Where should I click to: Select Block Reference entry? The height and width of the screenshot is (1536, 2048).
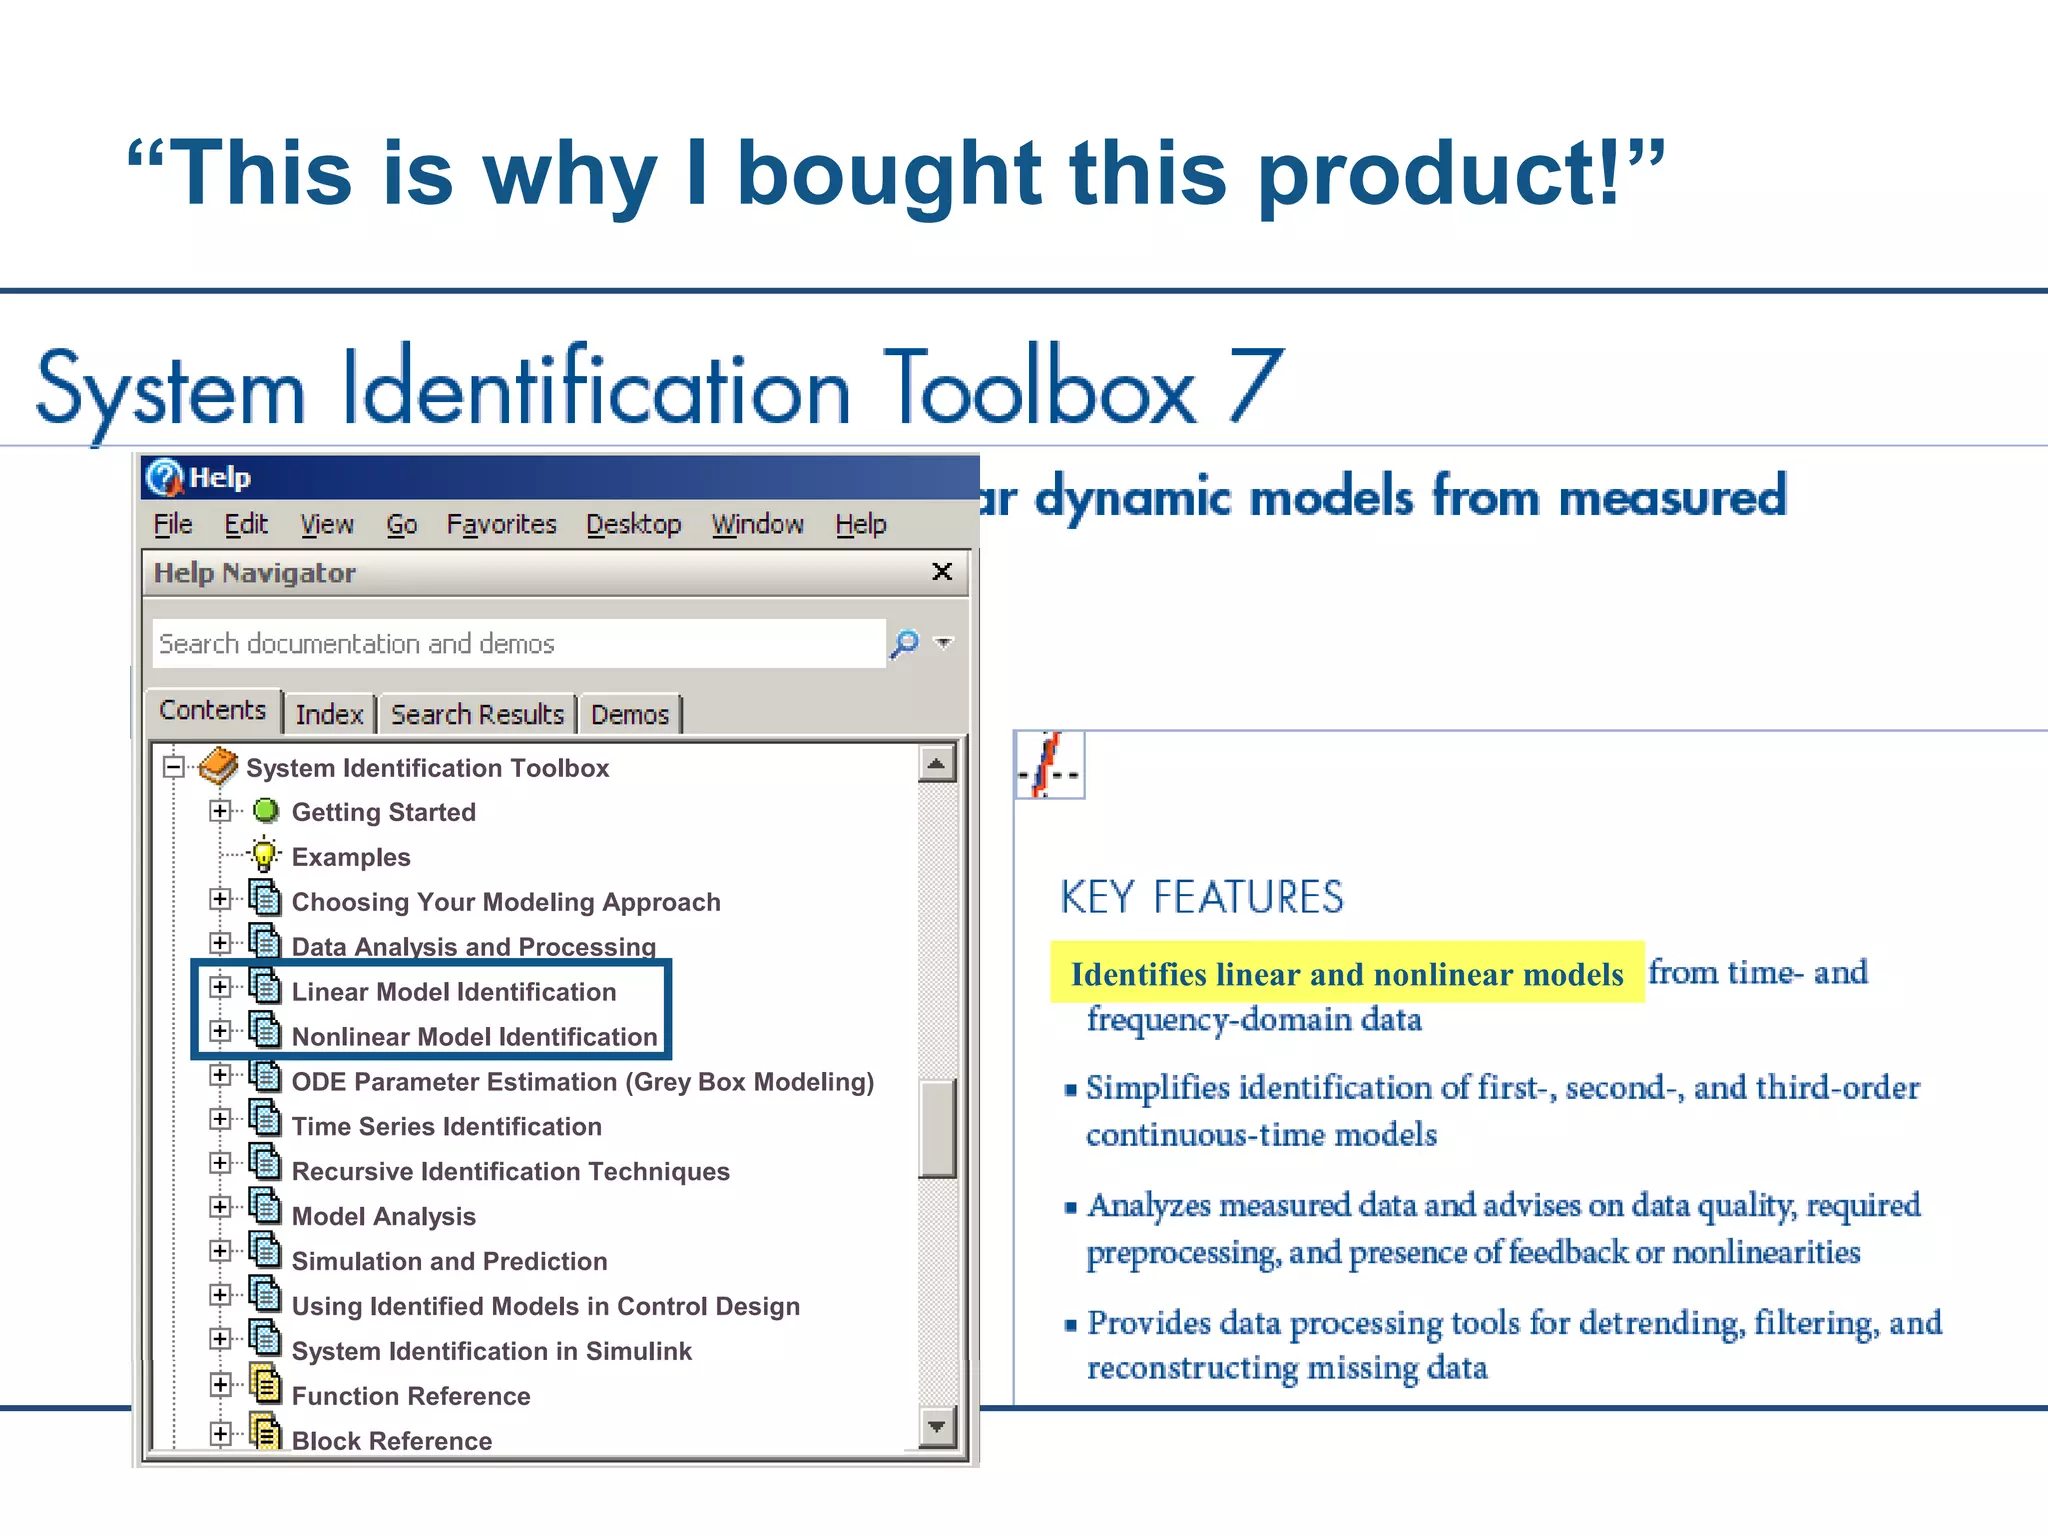coord(391,1441)
